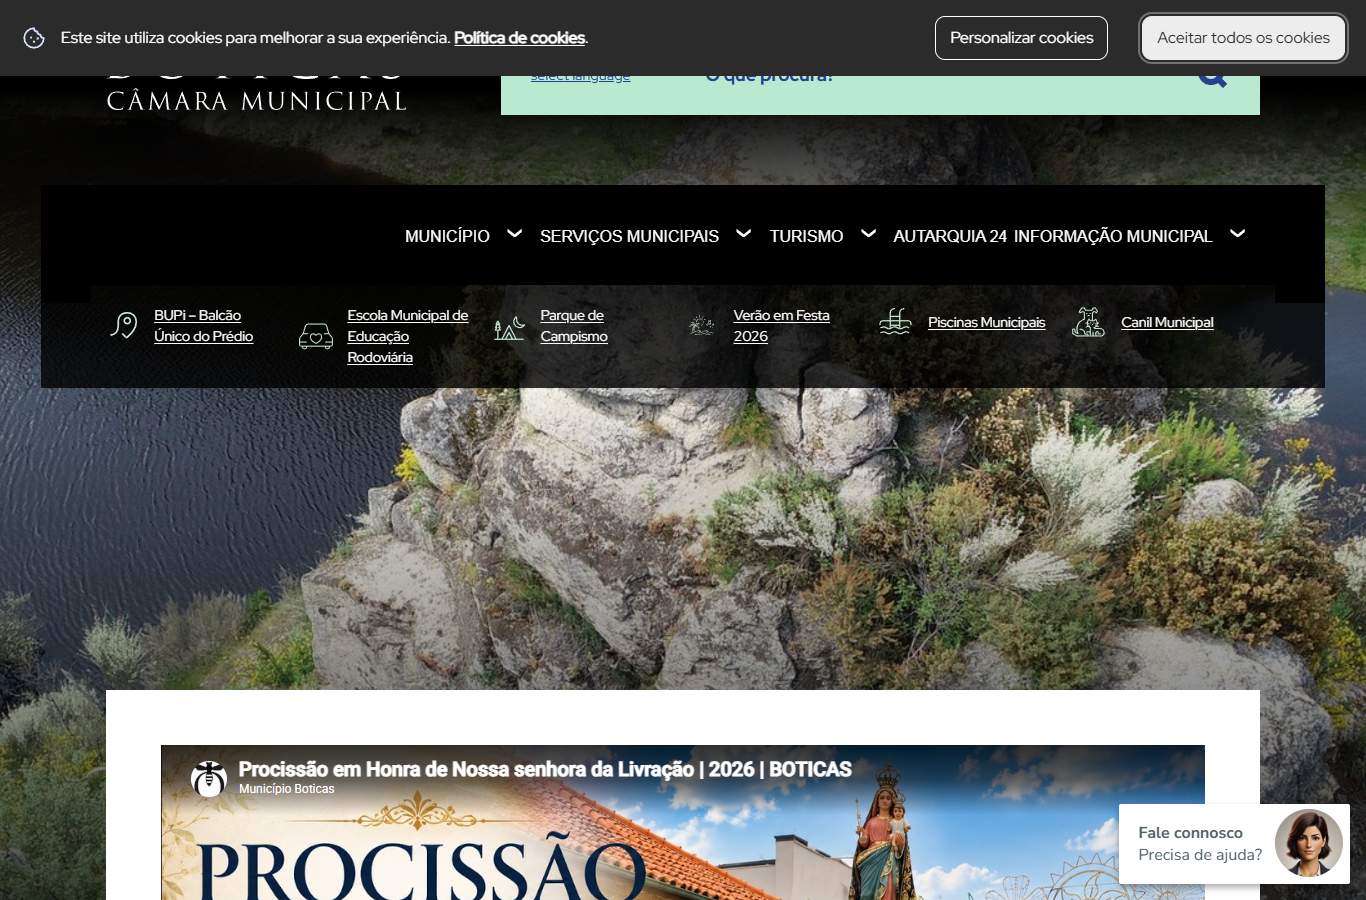Open BUPi – Balcão Único do Prédio link

203,326
